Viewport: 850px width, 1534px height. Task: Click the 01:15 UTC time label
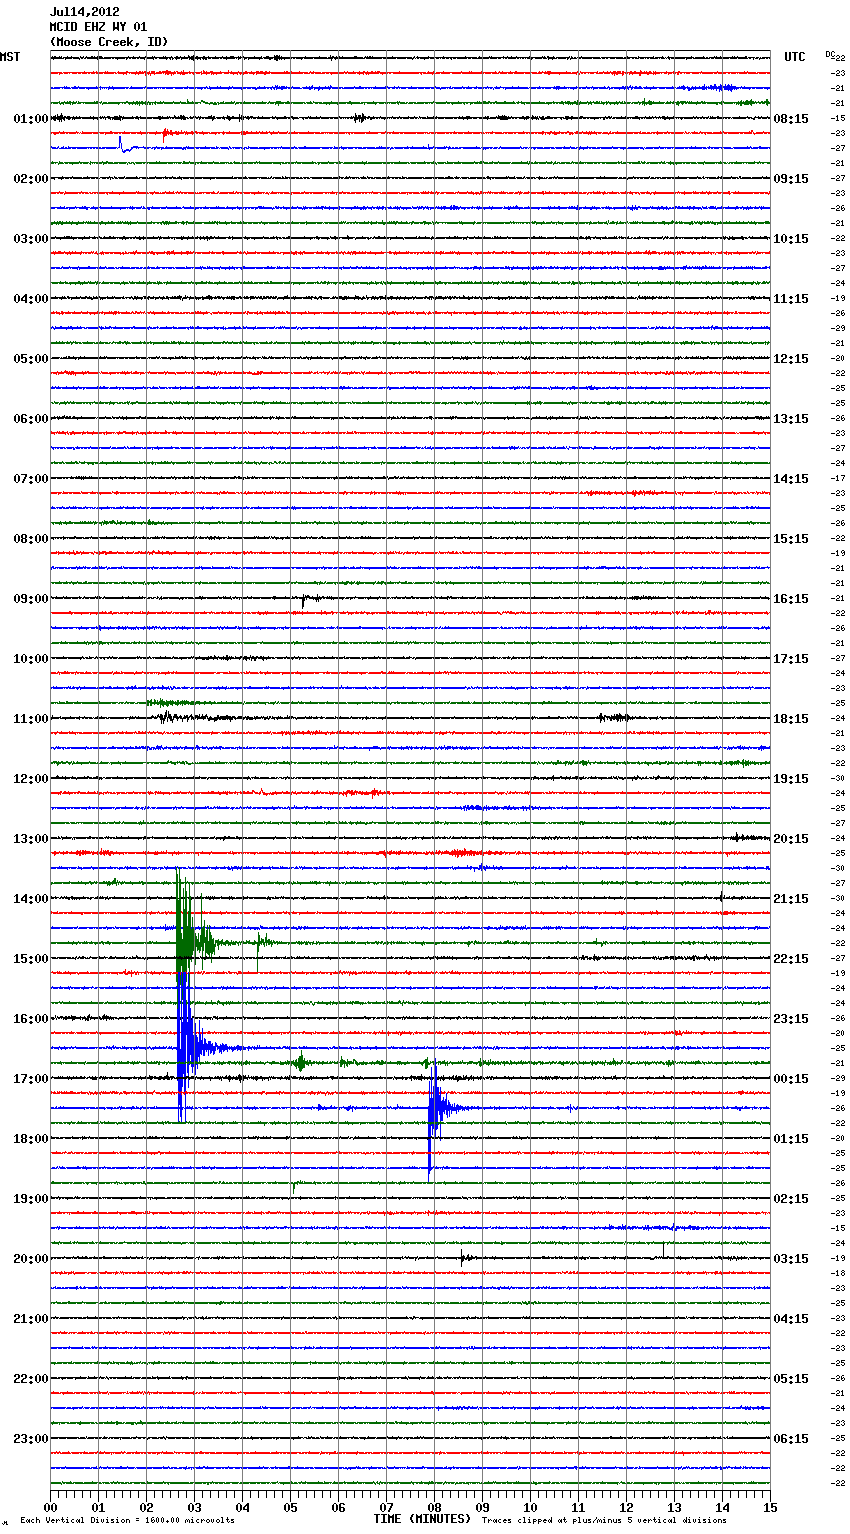(x=791, y=1139)
